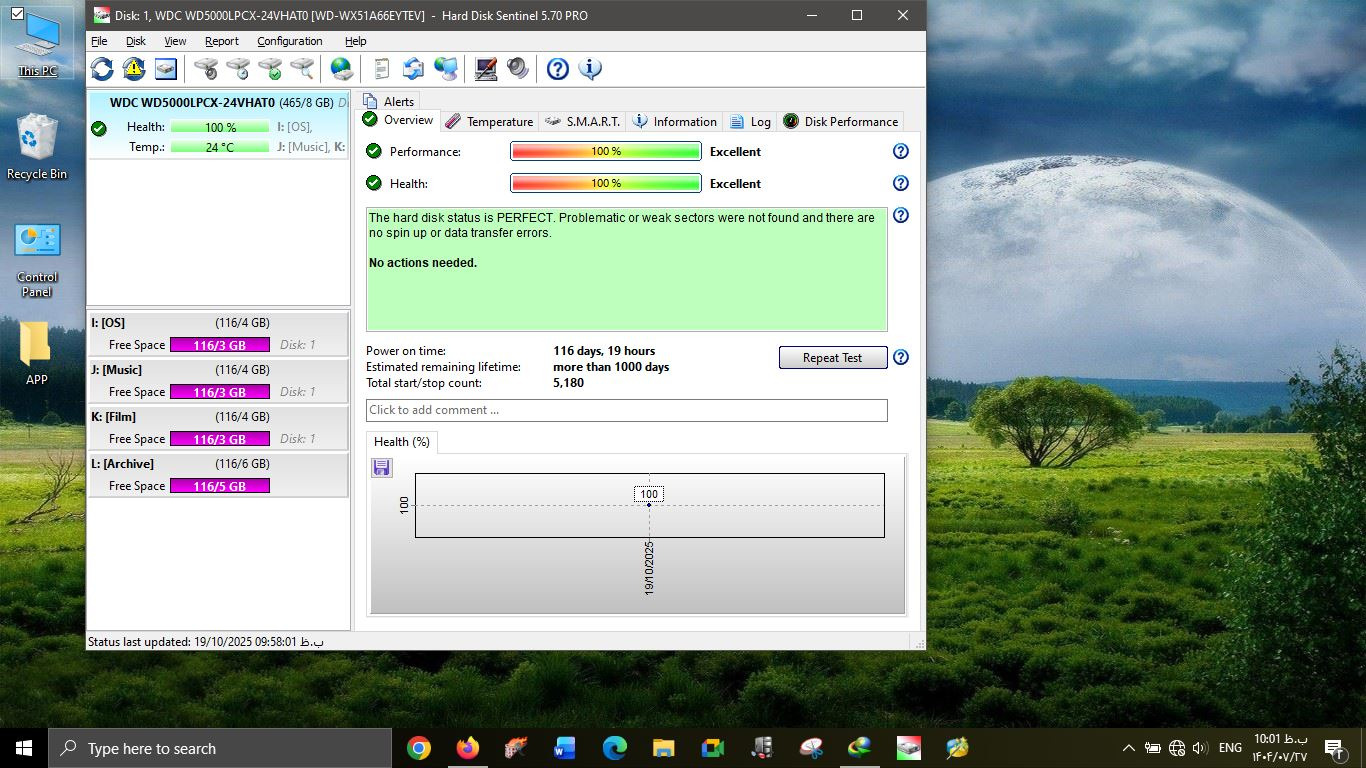Open the blue question mark Help icon
The image size is (1366, 768).
pos(558,69)
